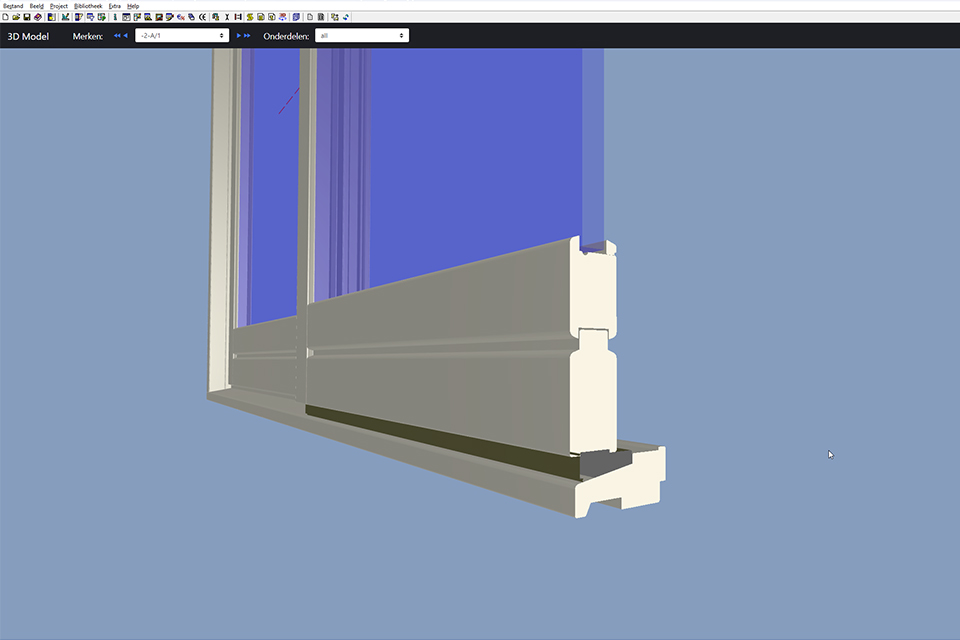
Task: Open the Bibliotheek menu
Action: (88, 6)
